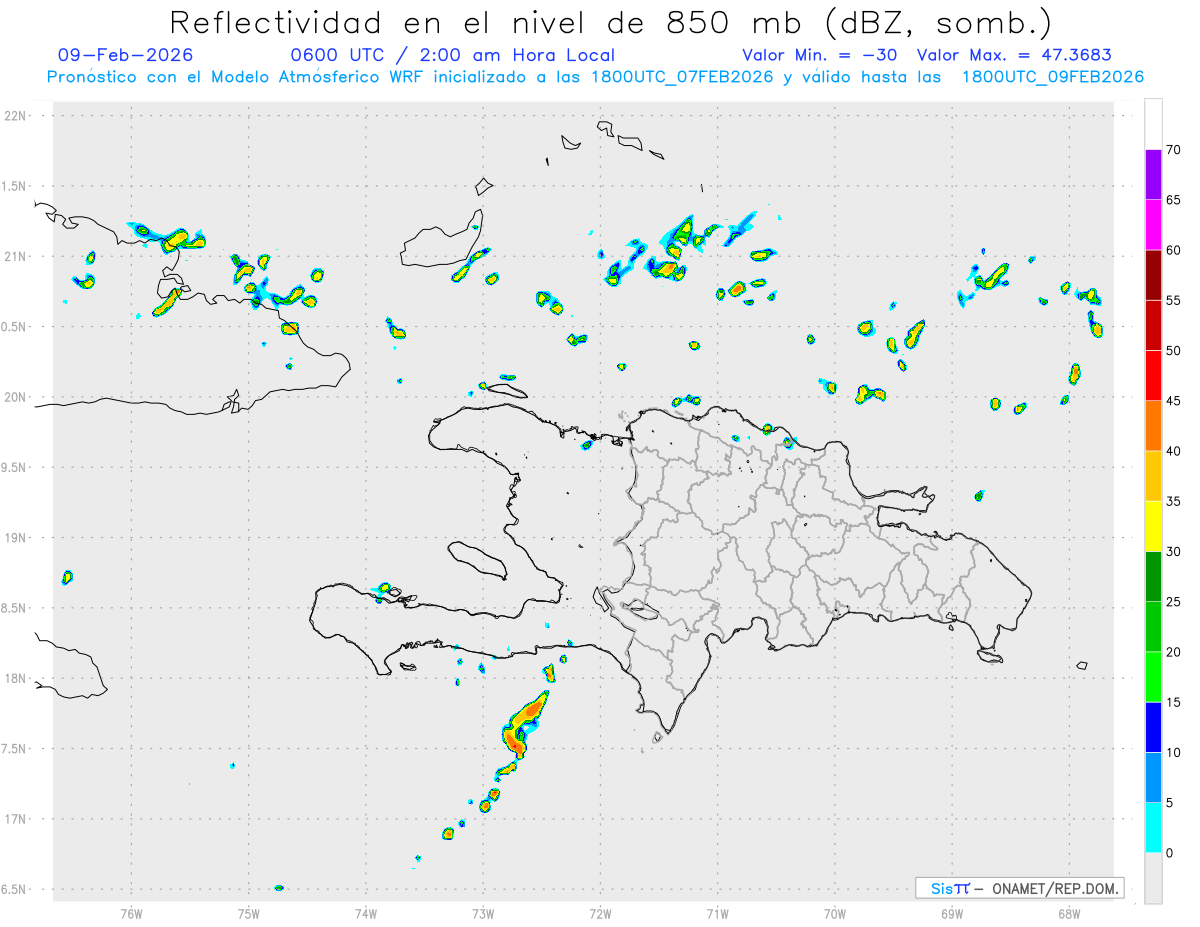Click the light blue 5–10 dBZ colorbar segment

click(1153, 778)
